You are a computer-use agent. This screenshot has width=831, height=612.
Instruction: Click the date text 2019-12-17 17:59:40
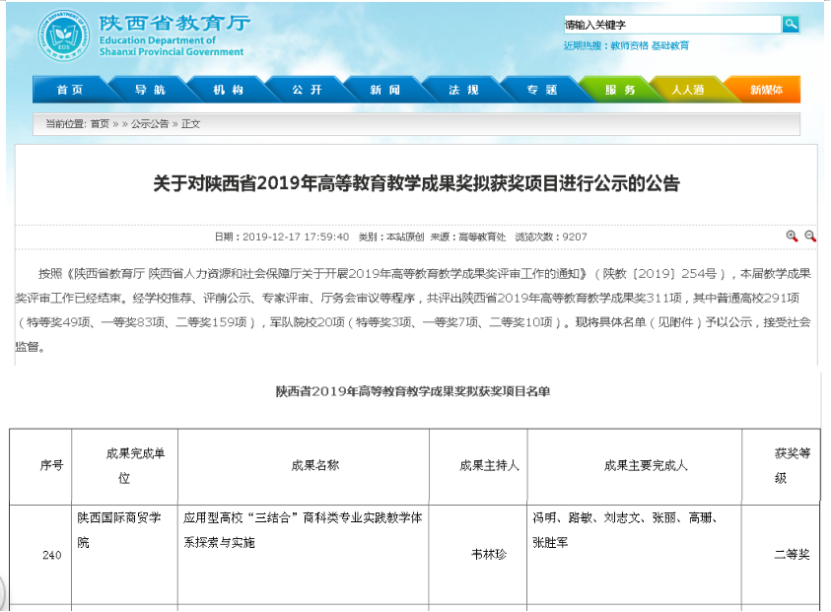click(295, 237)
